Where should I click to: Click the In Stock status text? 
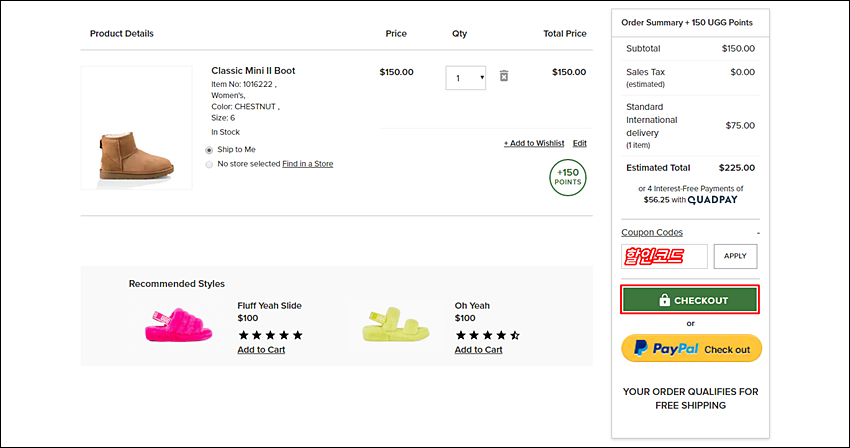(x=225, y=132)
